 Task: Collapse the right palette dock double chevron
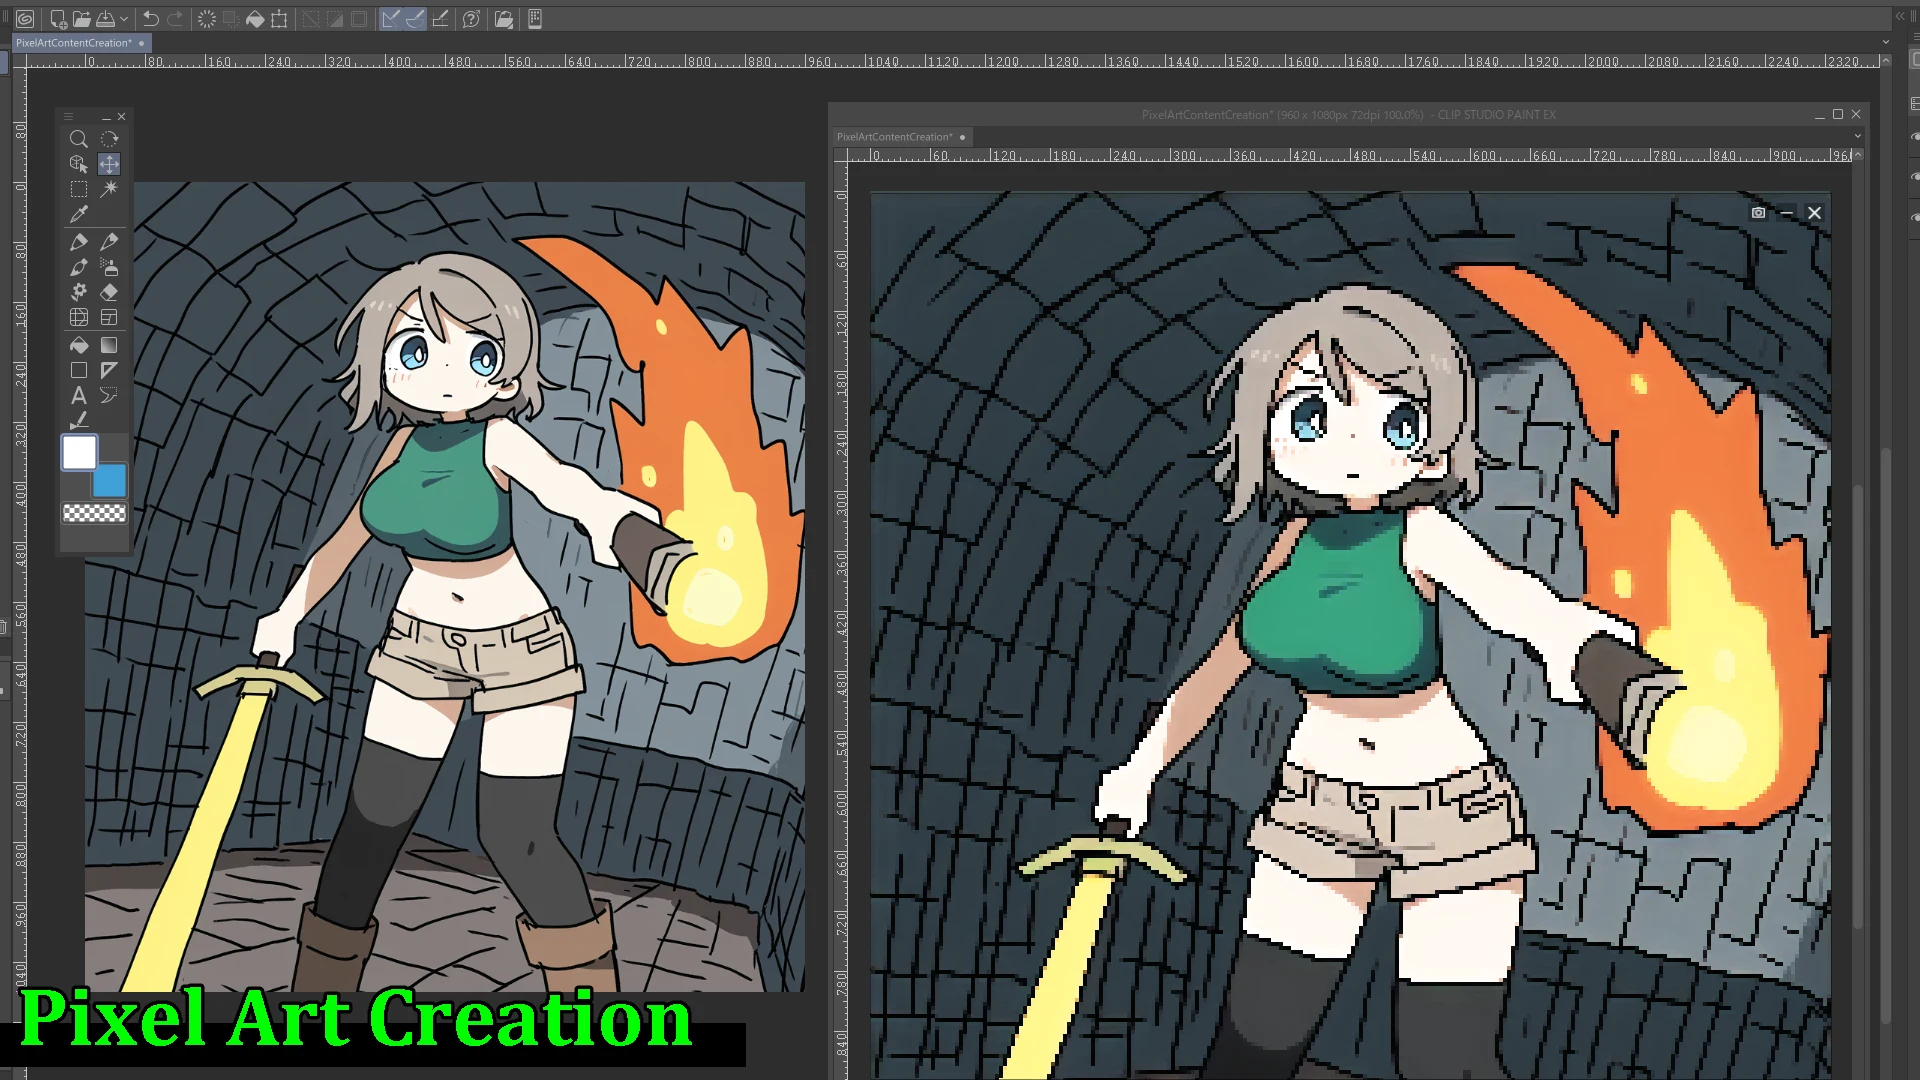click(x=1900, y=17)
